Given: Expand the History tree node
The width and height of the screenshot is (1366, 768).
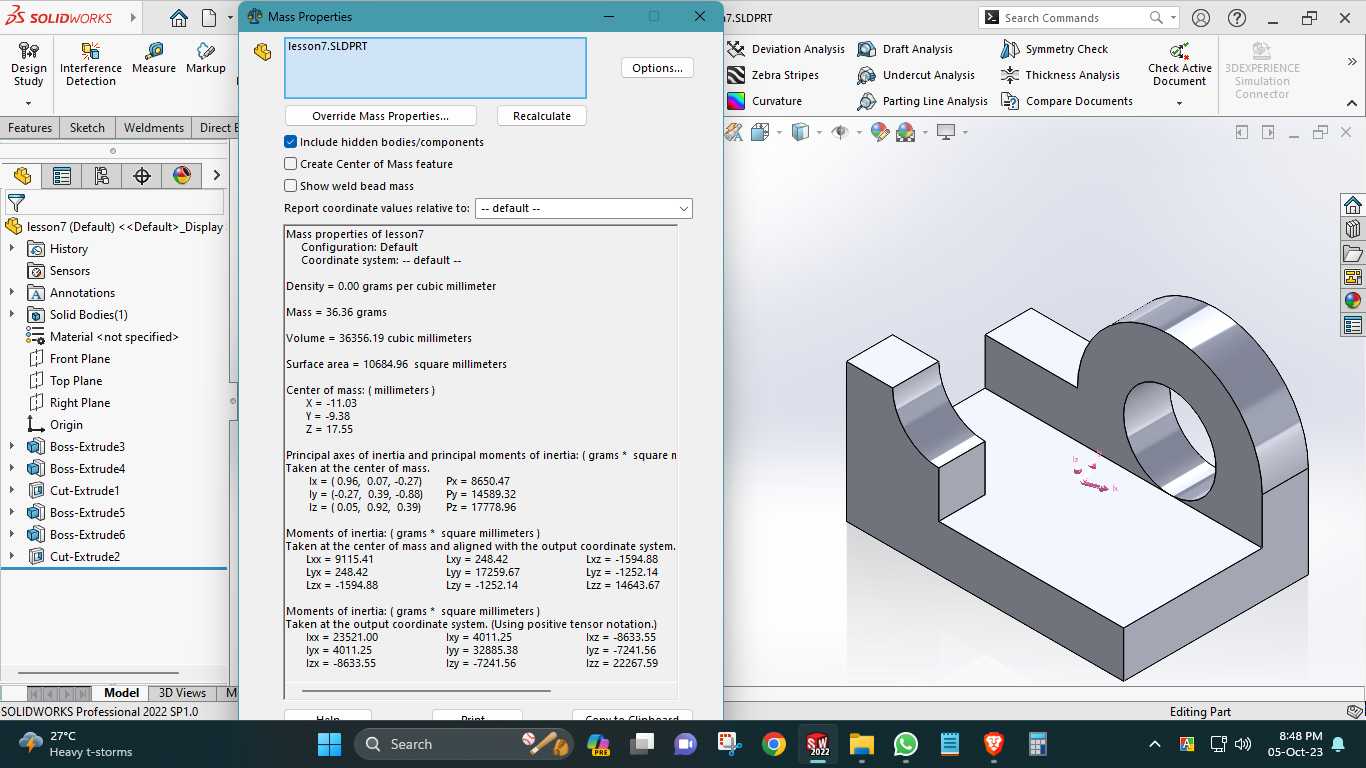Looking at the screenshot, I should pos(12,249).
